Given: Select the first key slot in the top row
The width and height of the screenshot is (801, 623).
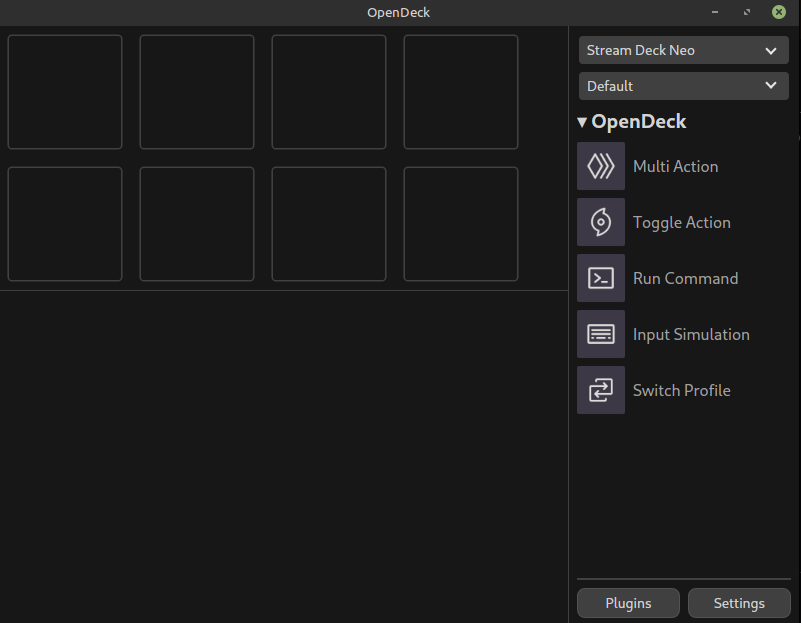Looking at the screenshot, I should click(x=65, y=92).
